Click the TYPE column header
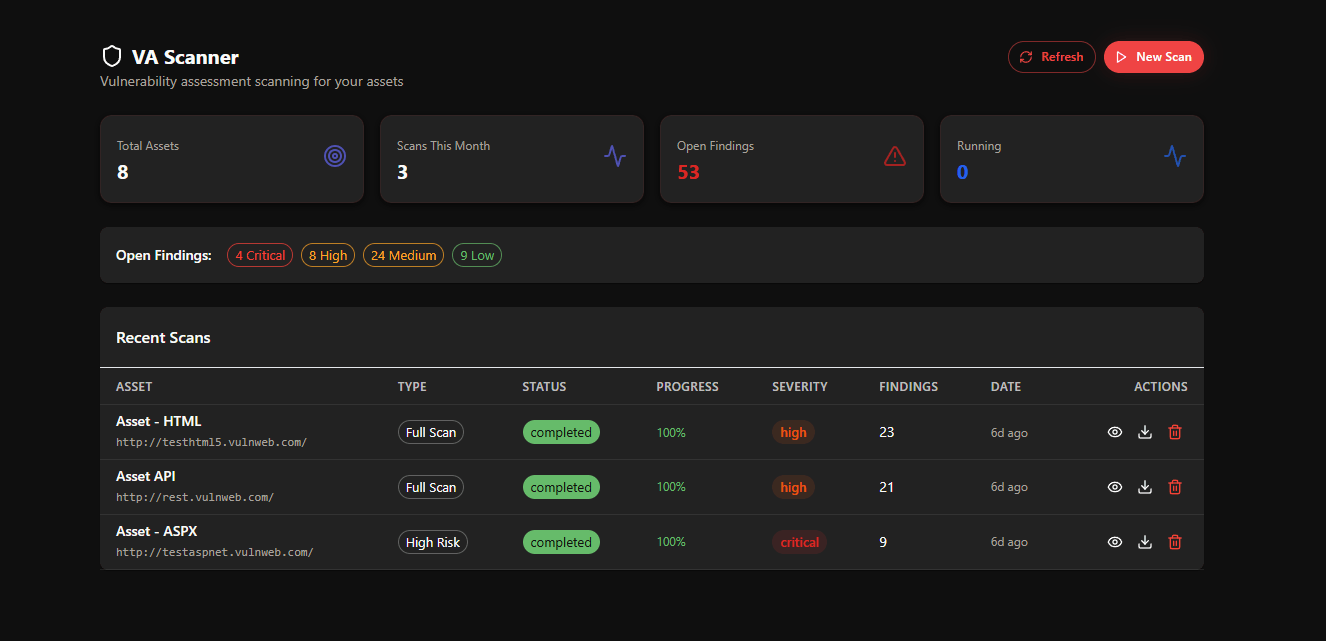Image resolution: width=1326 pixels, height=641 pixels. [x=412, y=387]
